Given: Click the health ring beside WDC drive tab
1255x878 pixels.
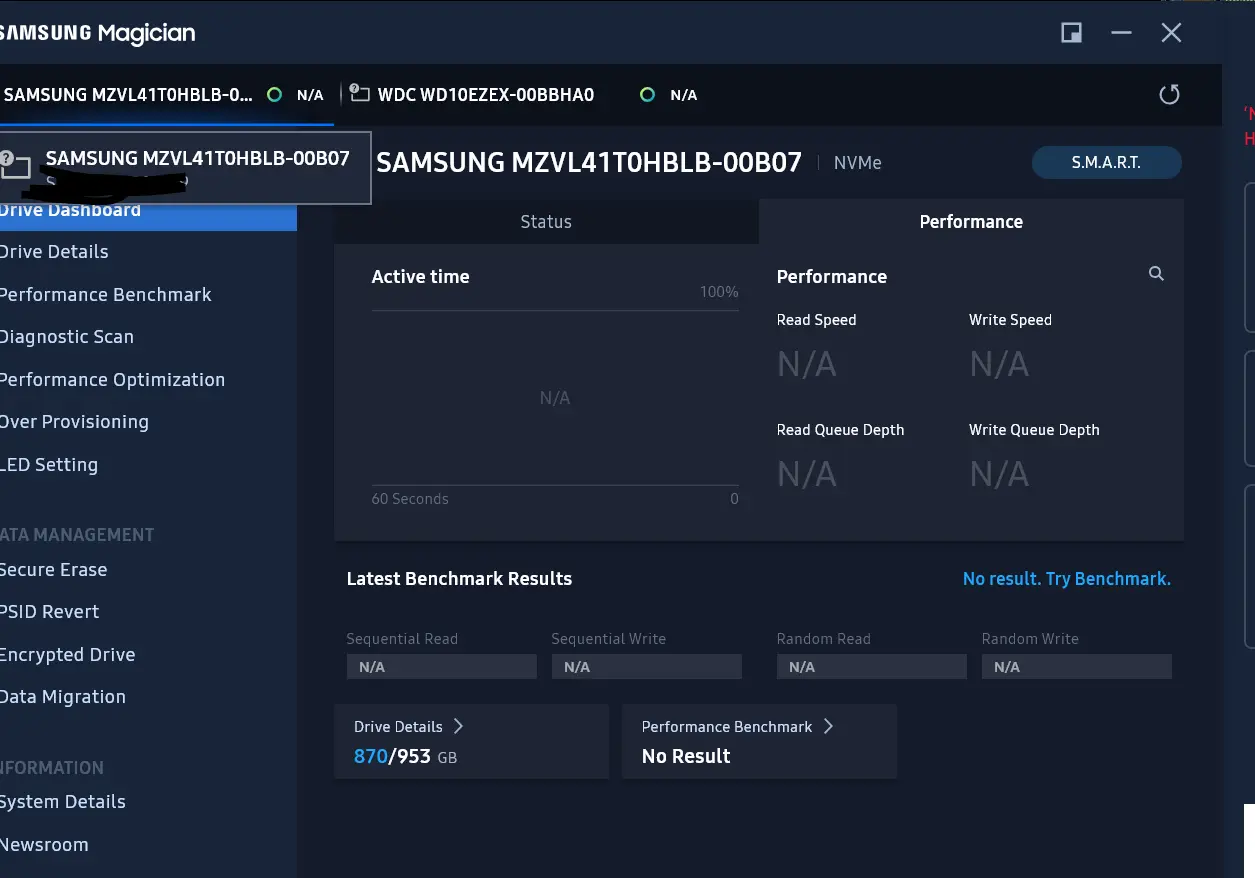Looking at the screenshot, I should (647, 95).
